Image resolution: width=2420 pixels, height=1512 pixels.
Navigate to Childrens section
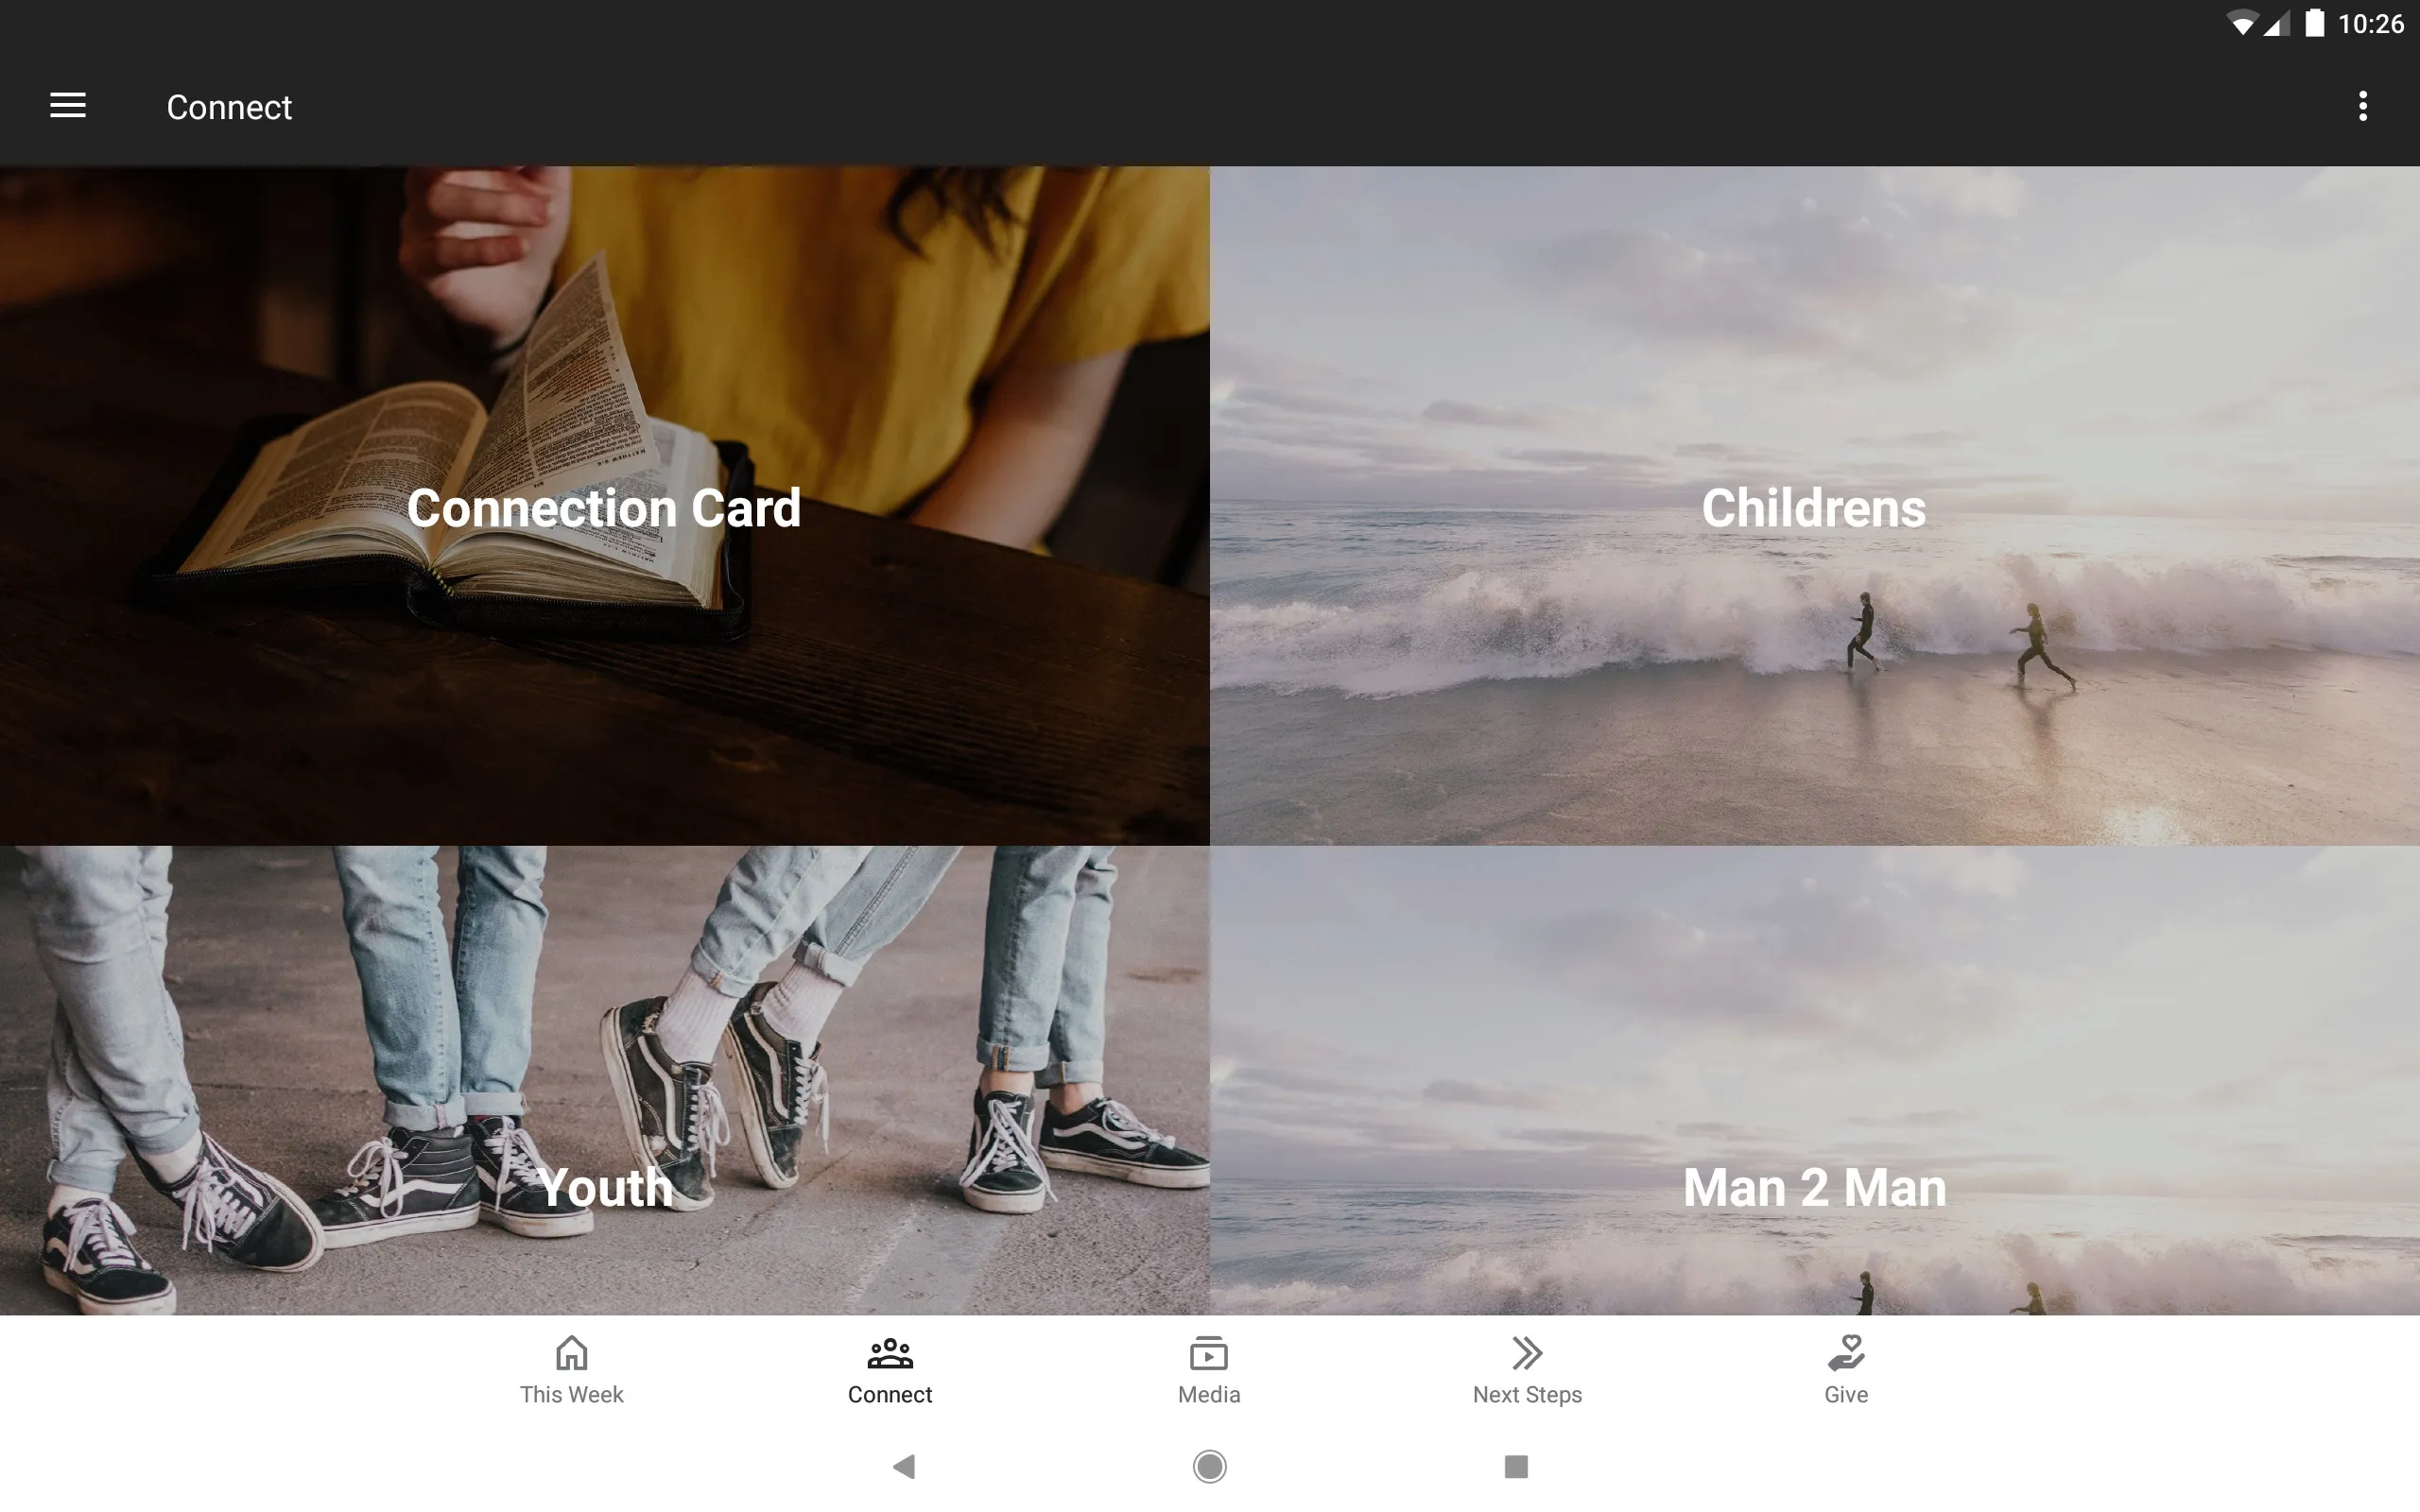pos(1815,506)
